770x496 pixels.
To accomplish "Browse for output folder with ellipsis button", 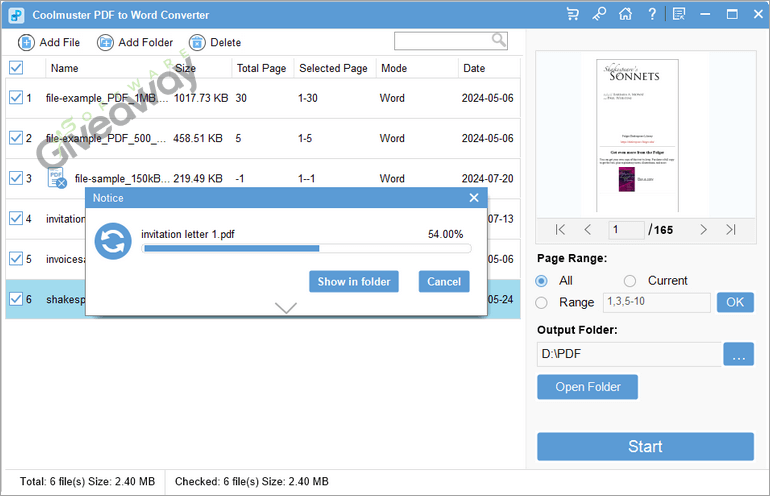I will 739,354.
